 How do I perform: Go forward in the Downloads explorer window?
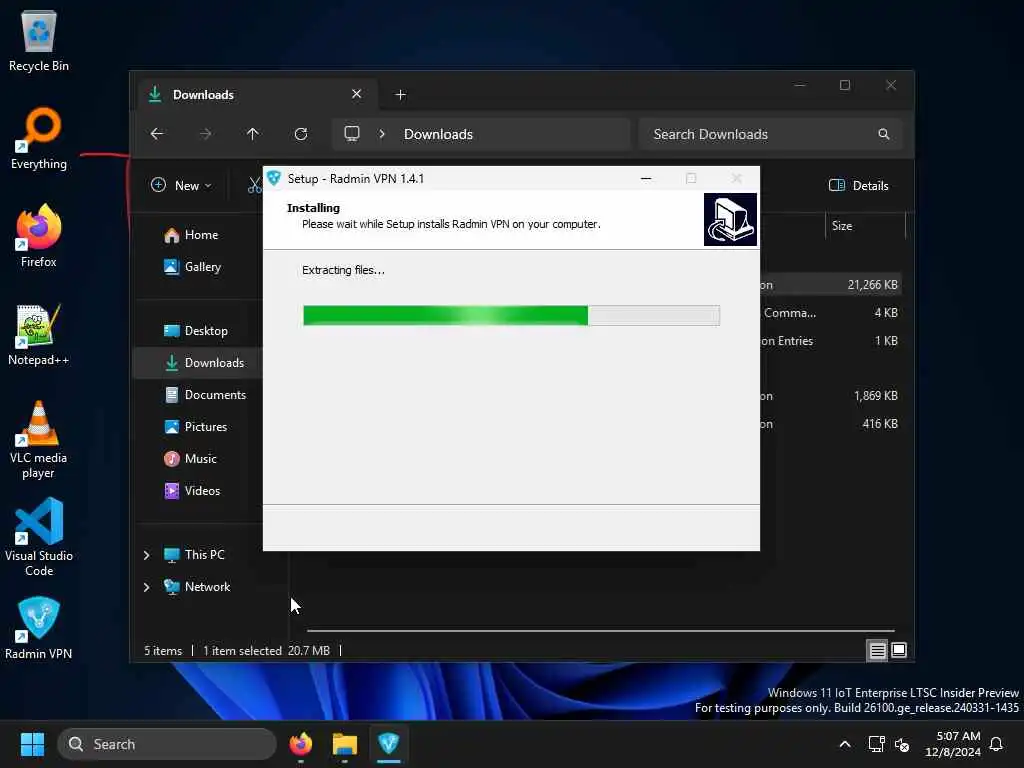(x=205, y=134)
